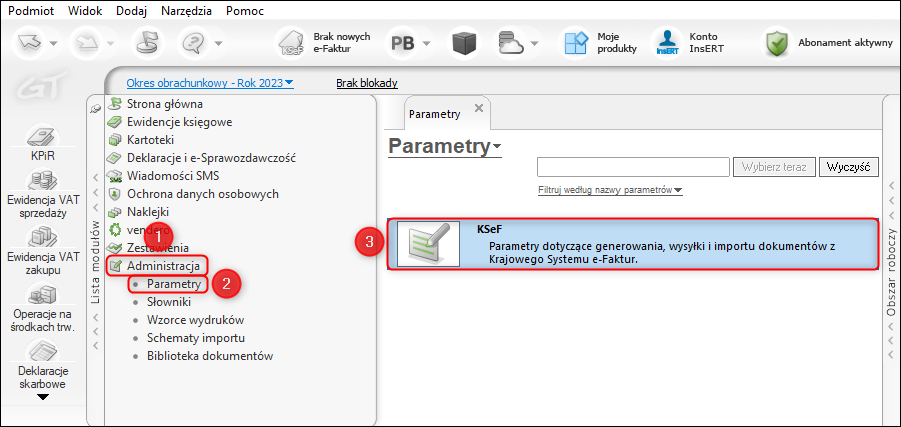Click the Wyczyść button
This screenshot has height=427, width=901.
(848, 167)
